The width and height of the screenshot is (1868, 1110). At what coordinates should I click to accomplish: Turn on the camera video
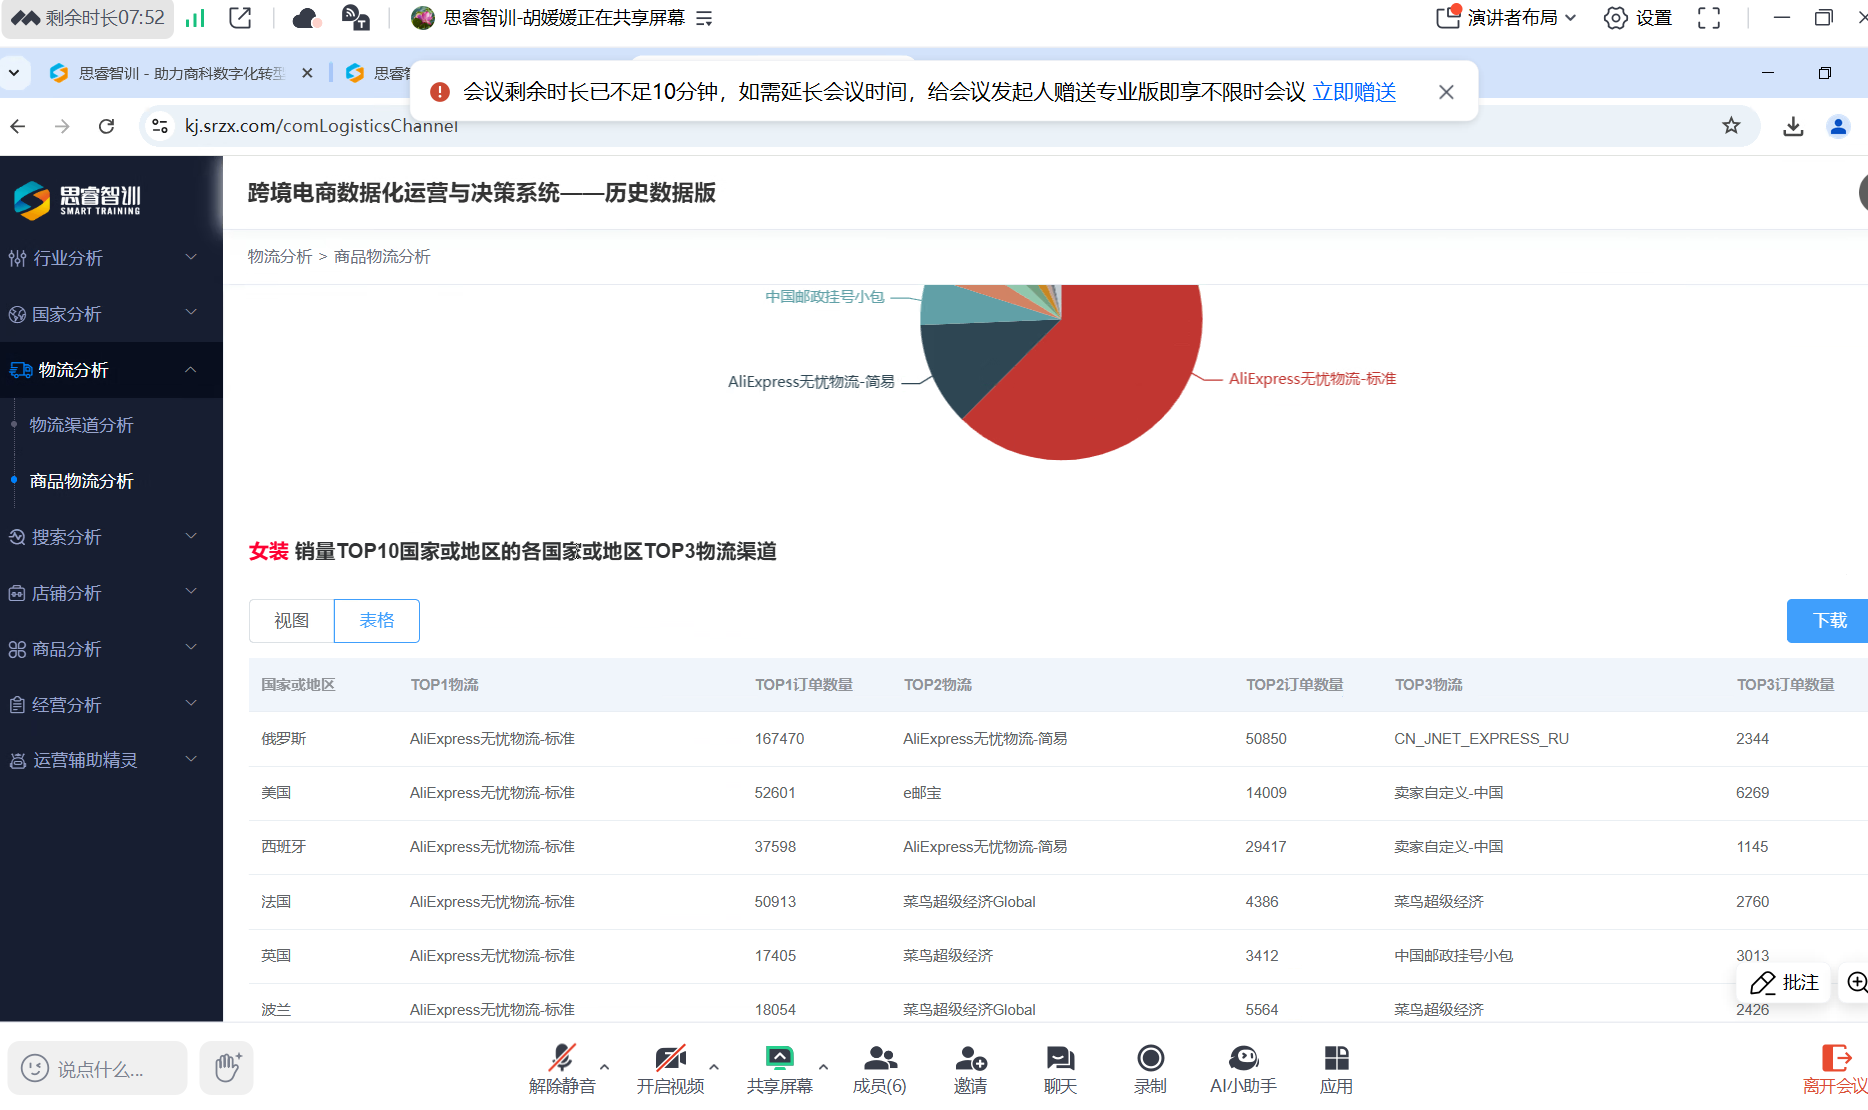670,1067
